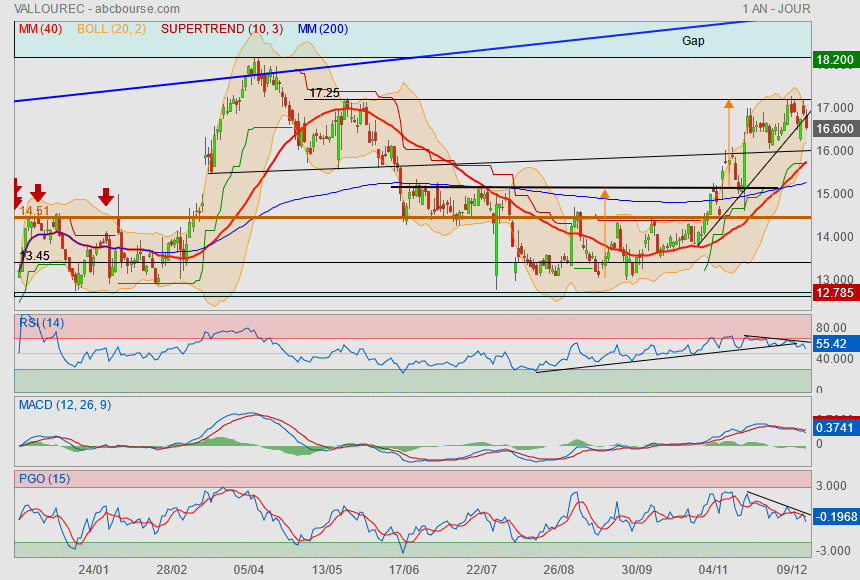Screen dimensions: 860x580
Task: Click the orange up arrow below the 15.000 resistance line
Action: 604,233
